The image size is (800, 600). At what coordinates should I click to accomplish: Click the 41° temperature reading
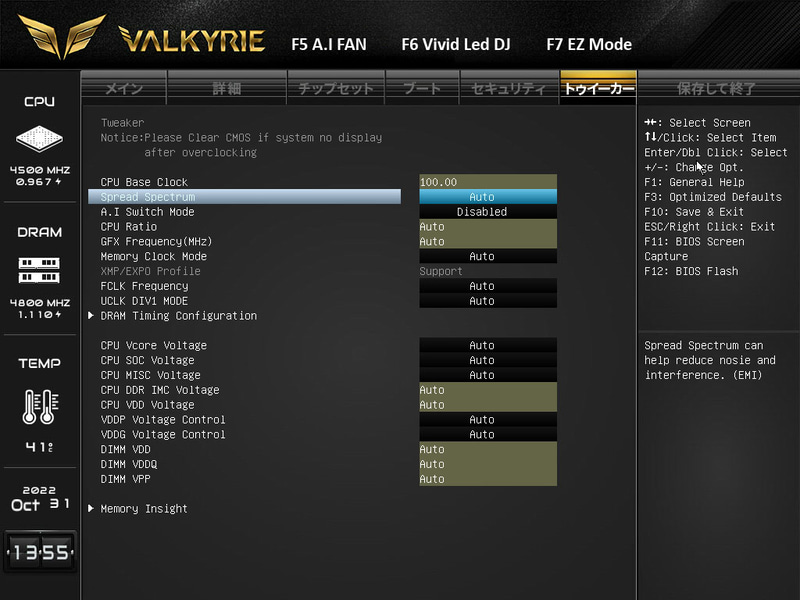[40, 447]
